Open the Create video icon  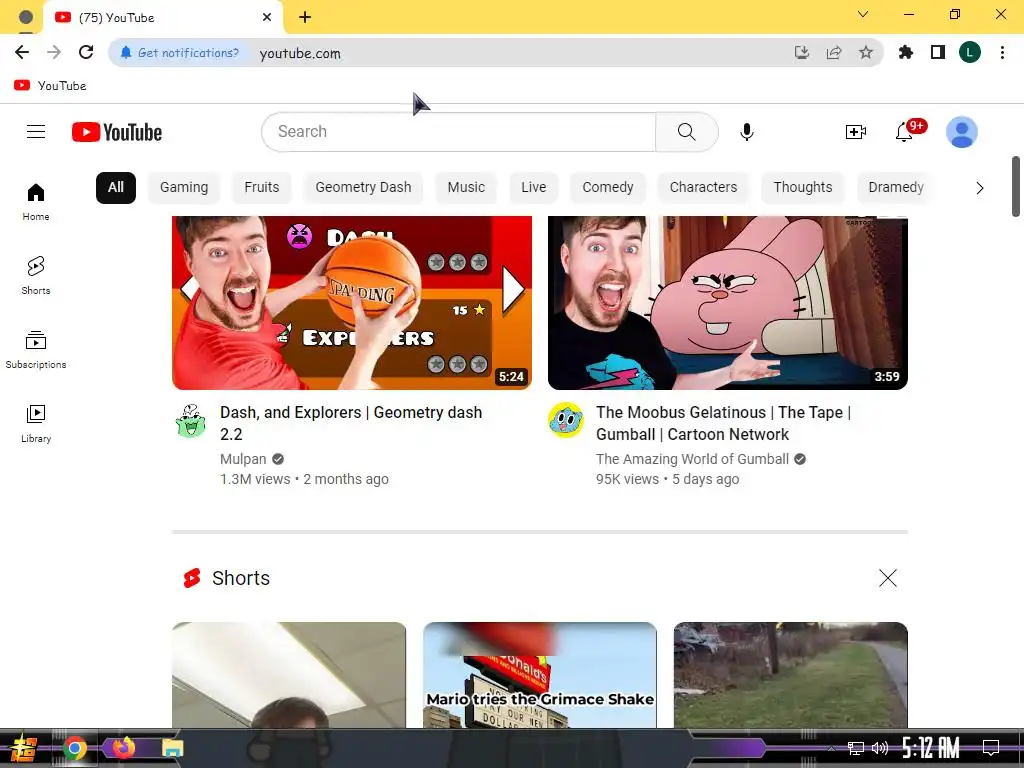856,132
